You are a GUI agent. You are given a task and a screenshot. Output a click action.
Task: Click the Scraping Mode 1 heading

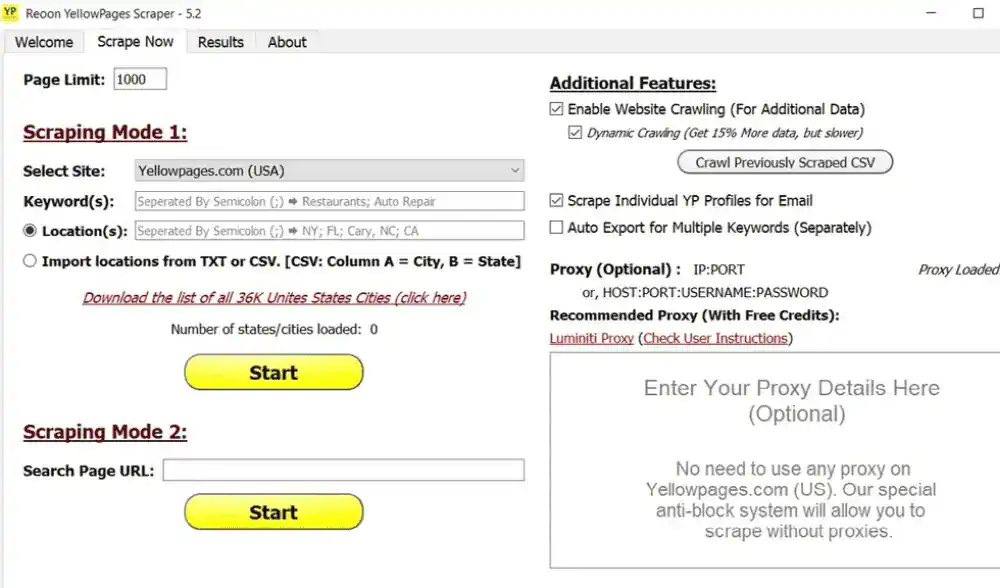(x=105, y=132)
